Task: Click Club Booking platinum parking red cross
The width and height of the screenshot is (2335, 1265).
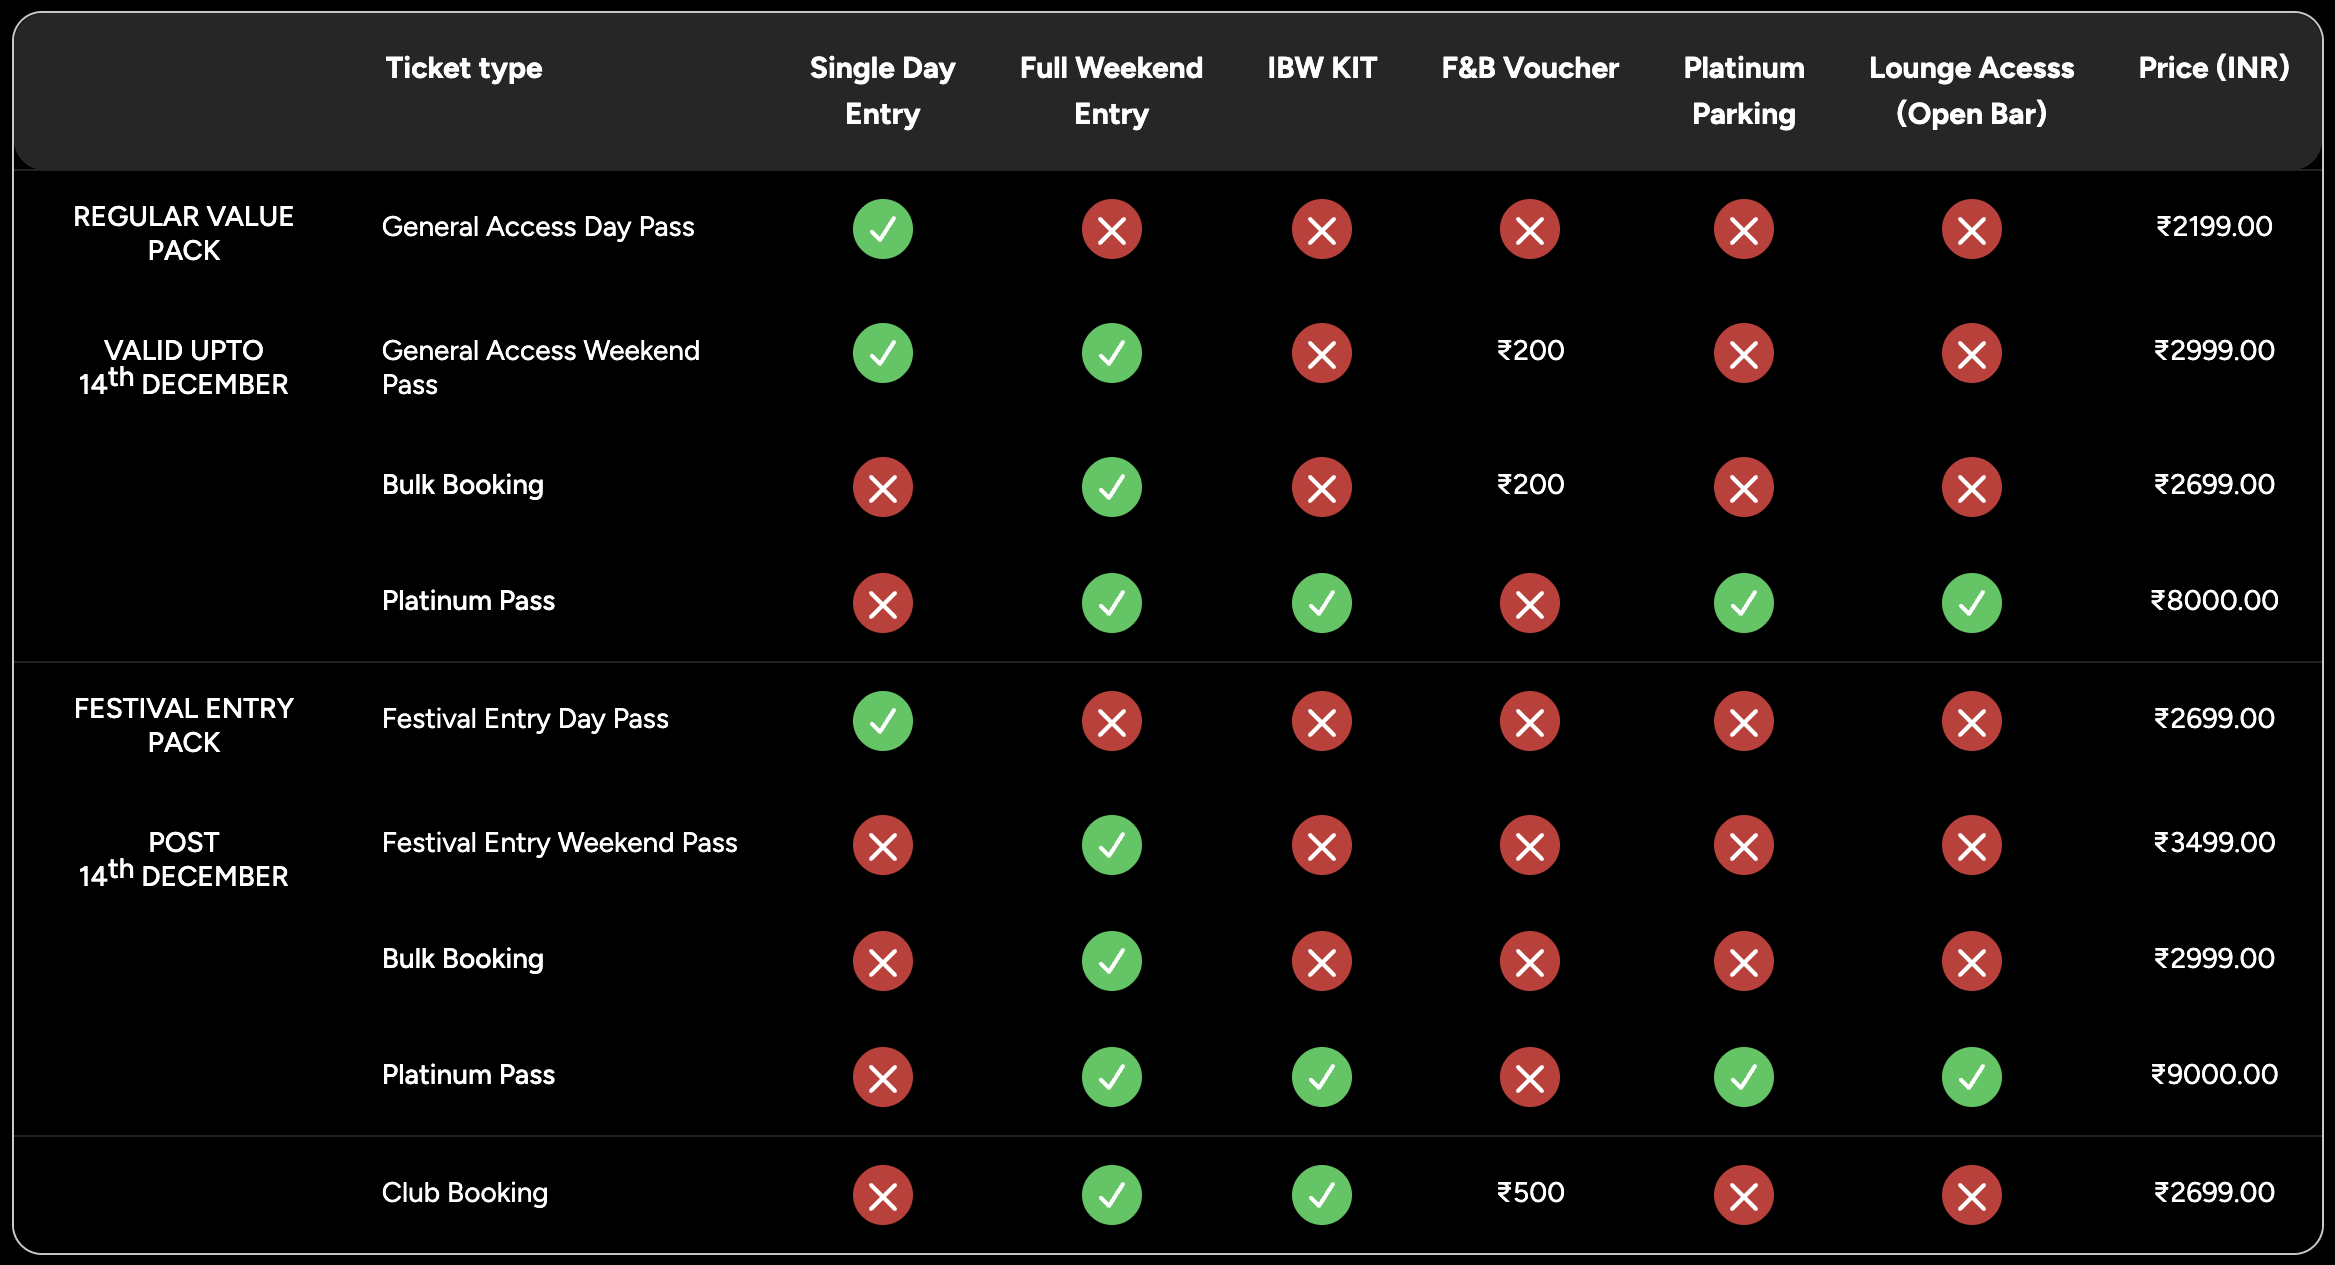Action: 1743,1195
